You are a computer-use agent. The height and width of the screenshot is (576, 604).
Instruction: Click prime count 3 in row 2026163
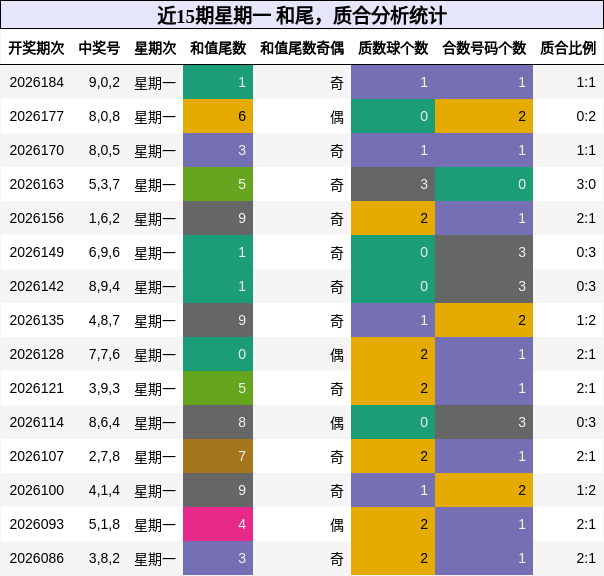(393, 184)
